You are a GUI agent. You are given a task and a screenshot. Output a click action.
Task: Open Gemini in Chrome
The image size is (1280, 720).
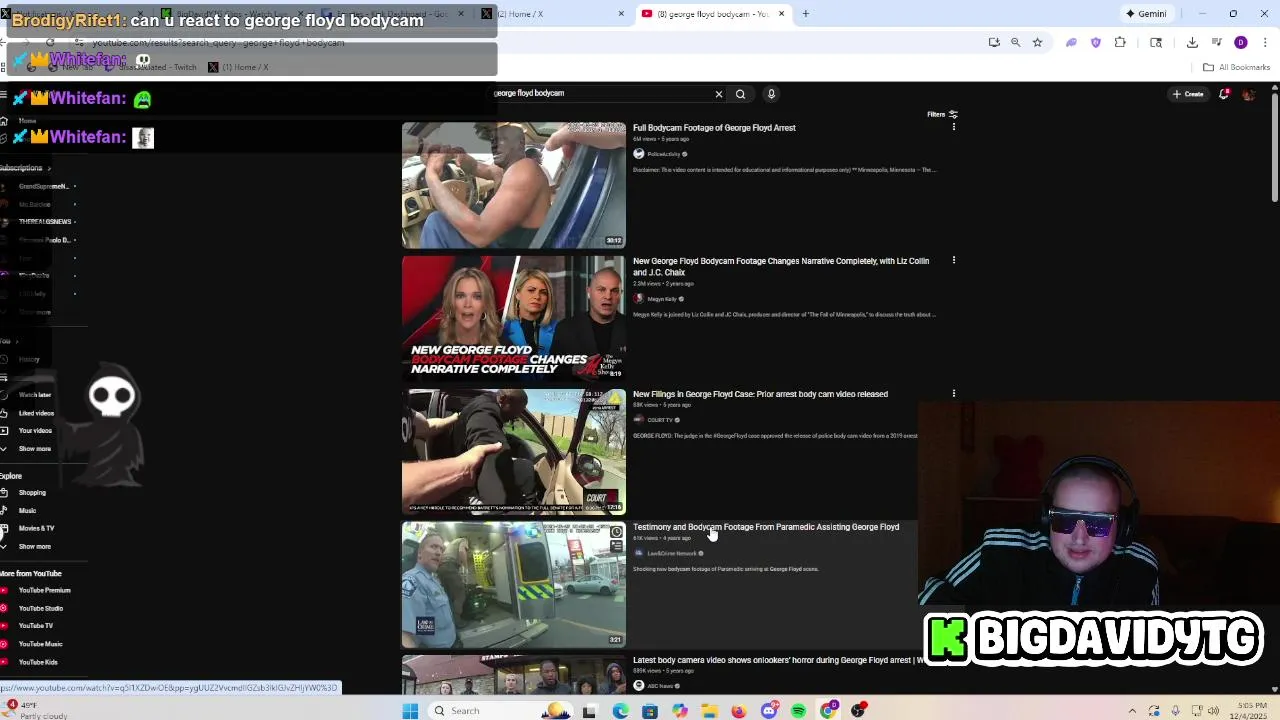point(1146,14)
